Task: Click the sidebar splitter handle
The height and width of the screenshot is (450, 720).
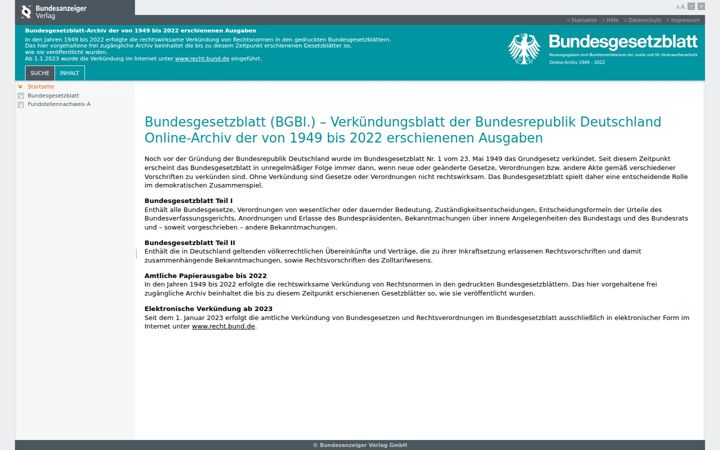Action: click(x=136, y=254)
